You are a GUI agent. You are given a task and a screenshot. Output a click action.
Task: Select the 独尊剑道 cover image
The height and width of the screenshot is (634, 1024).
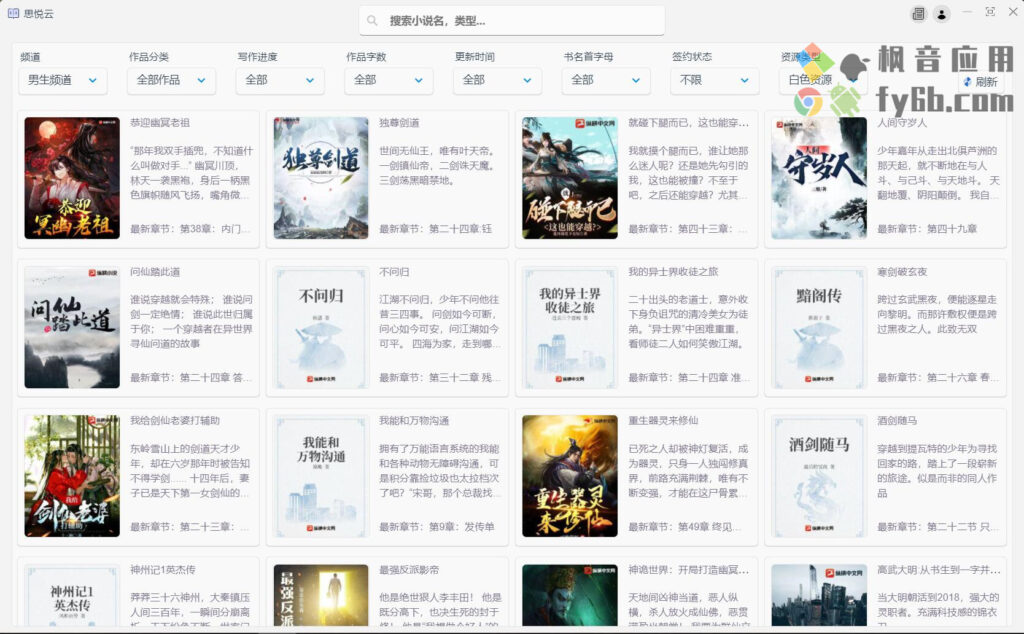[321, 178]
